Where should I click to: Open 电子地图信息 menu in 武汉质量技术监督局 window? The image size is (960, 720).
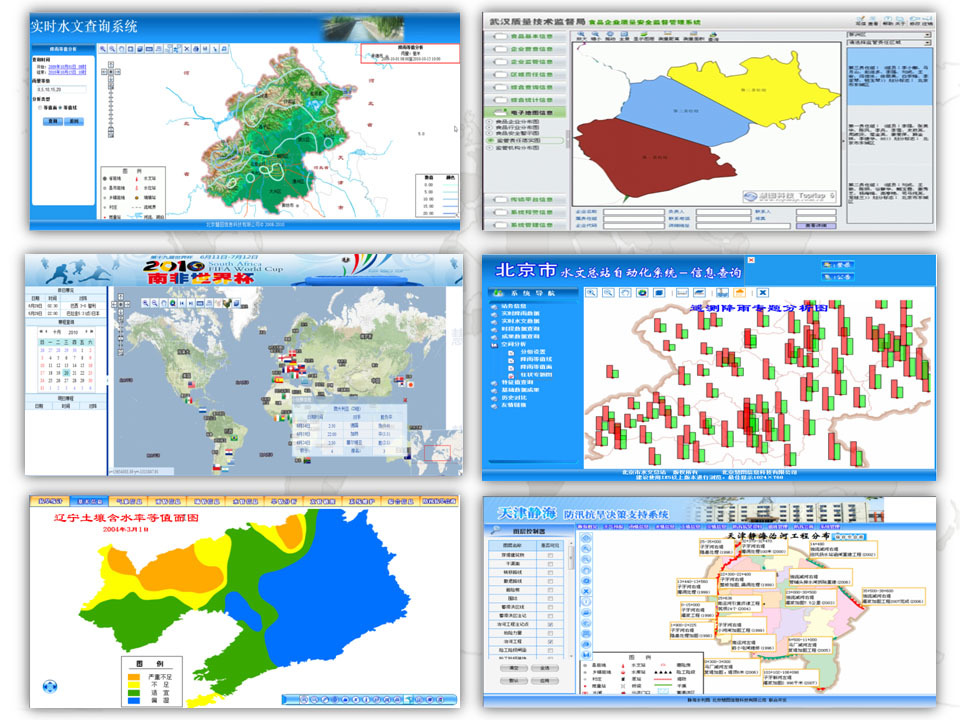pos(525,112)
